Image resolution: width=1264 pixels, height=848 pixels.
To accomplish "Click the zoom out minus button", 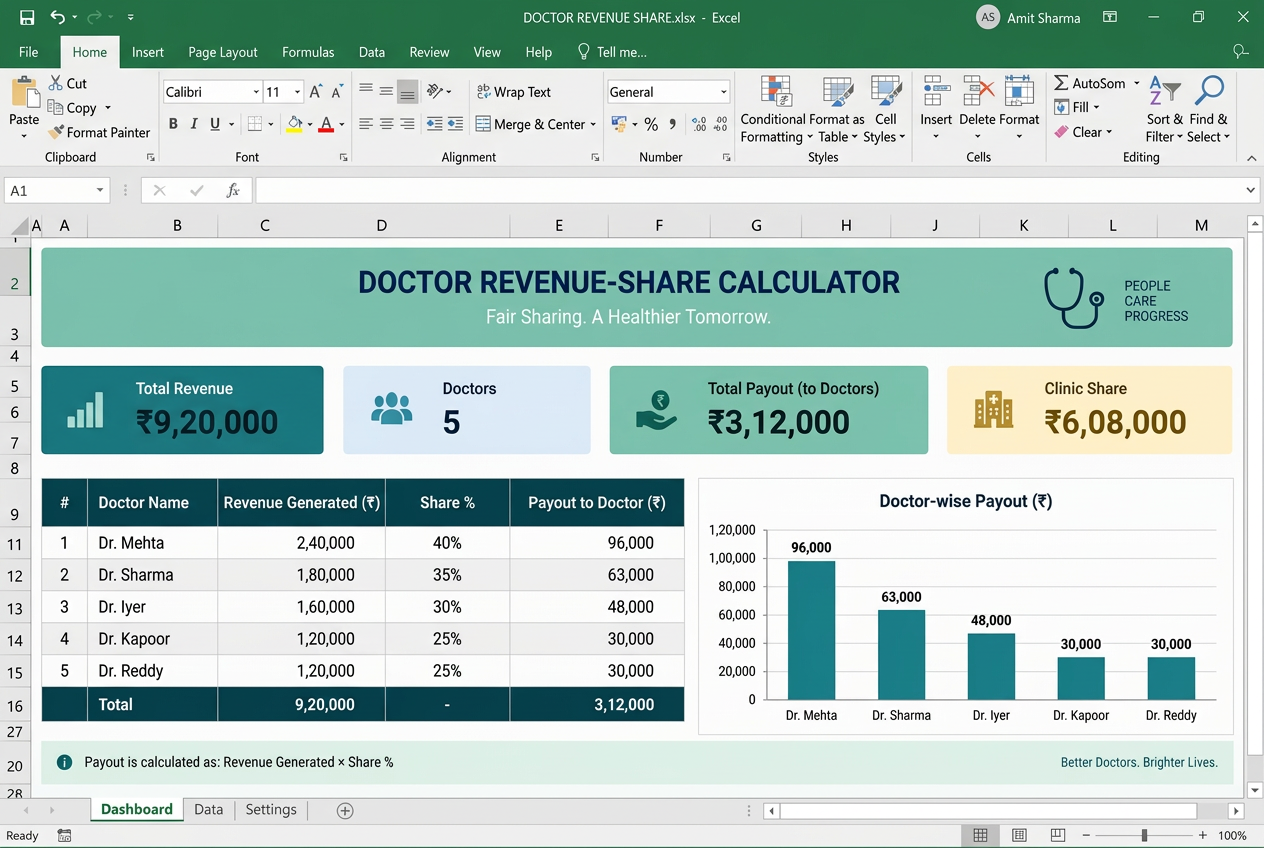I will [1087, 835].
